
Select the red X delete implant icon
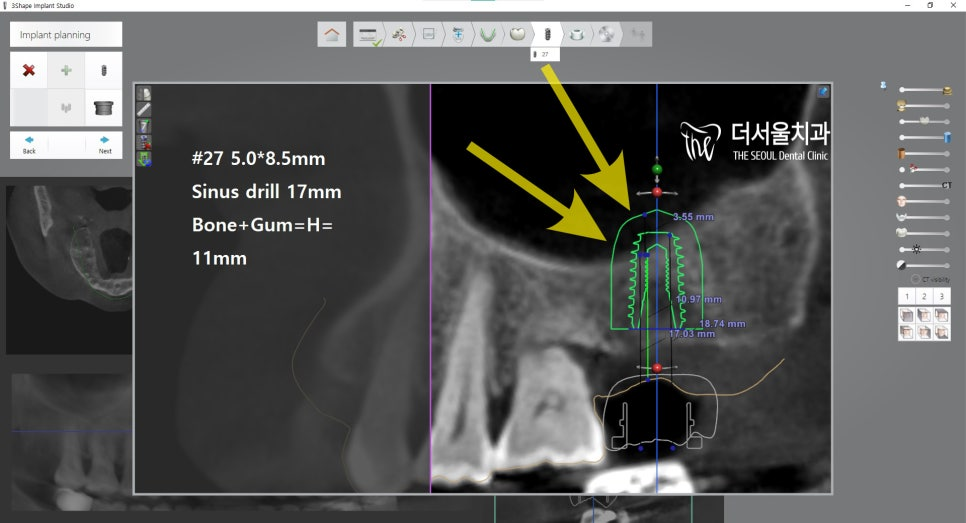click(29, 71)
